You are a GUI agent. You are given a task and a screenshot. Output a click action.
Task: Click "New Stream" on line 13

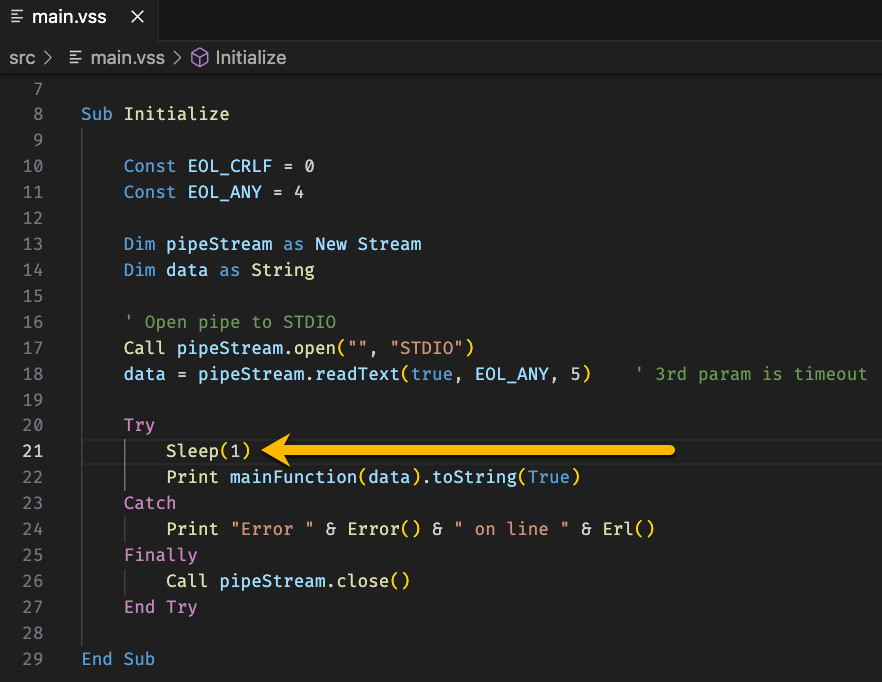click(368, 244)
